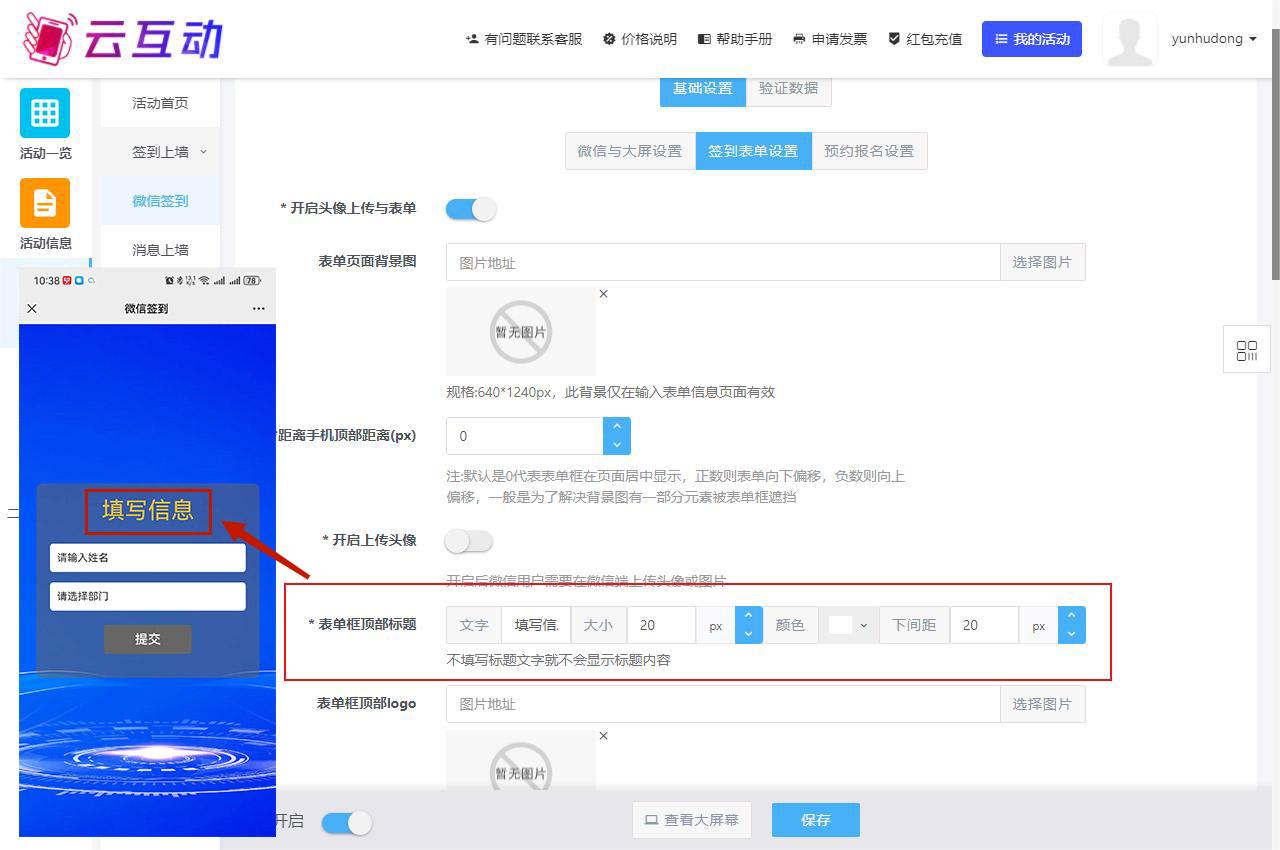
Task: Remove 表单页面背景图 with the x icon
Action: click(603, 294)
